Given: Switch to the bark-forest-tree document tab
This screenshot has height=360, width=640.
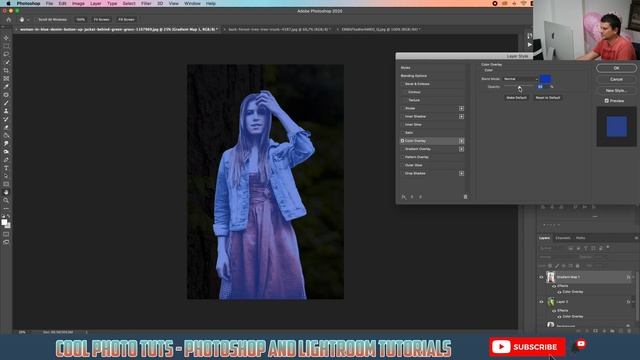Looking at the screenshot, I should [279, 29].
